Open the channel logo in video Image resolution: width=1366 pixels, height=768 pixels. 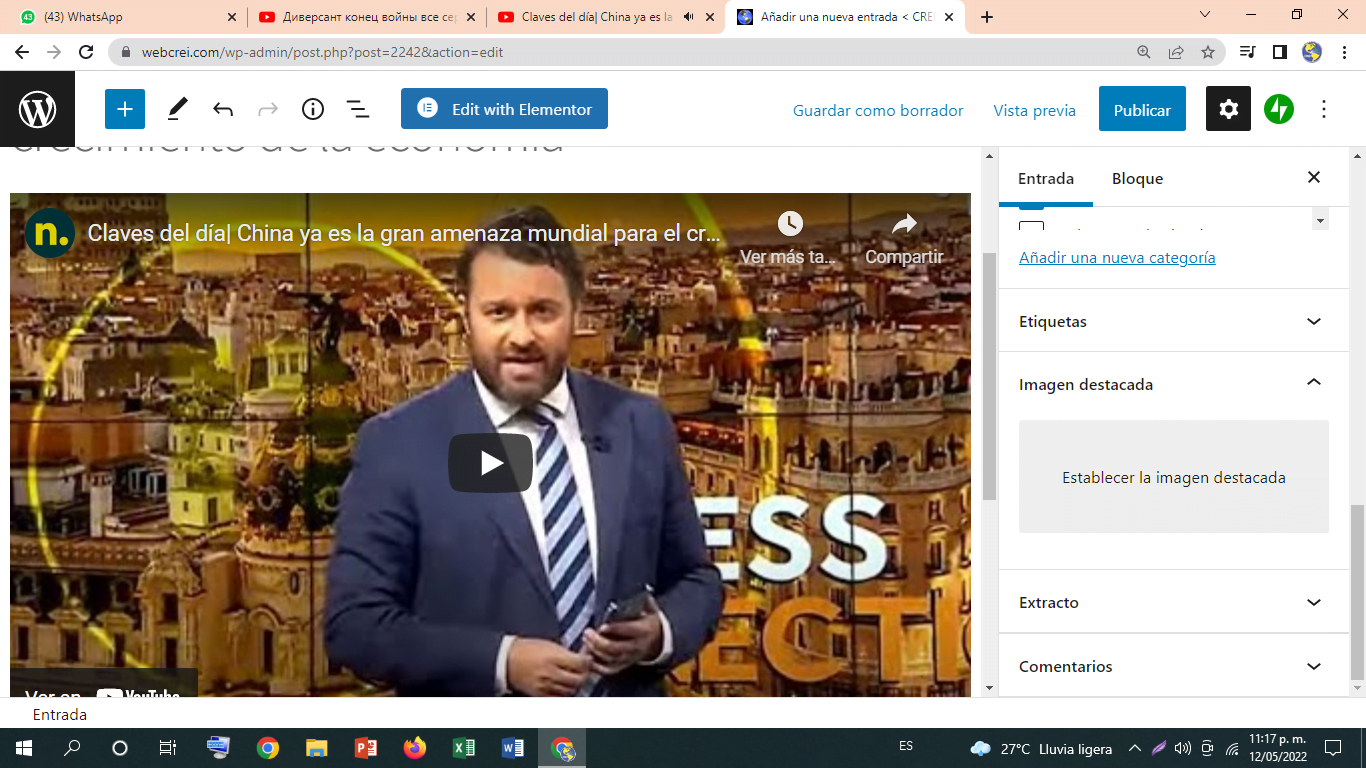[50, 233]
